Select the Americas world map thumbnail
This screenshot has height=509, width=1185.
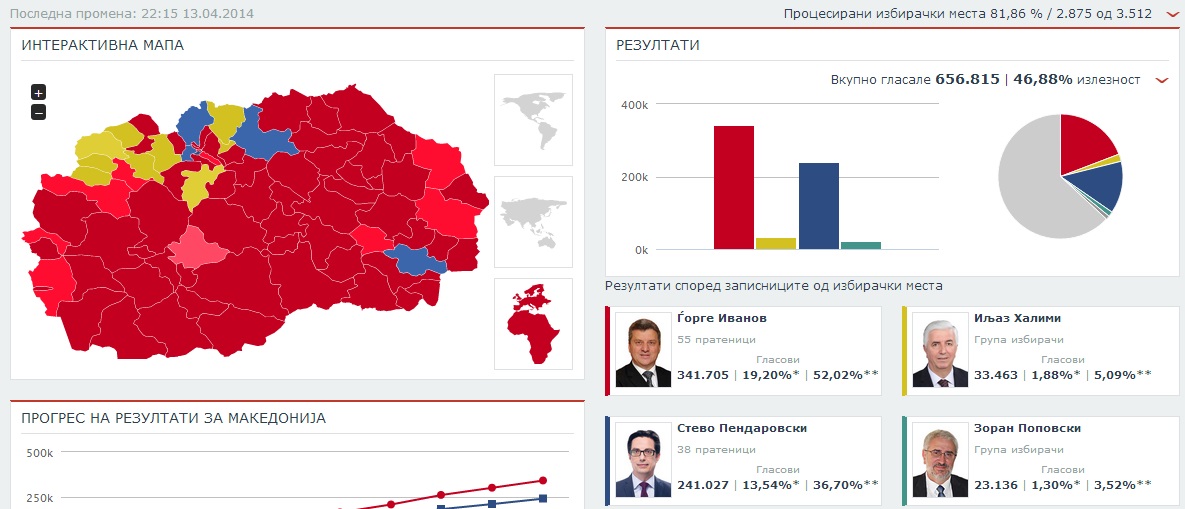click(533, 119)
